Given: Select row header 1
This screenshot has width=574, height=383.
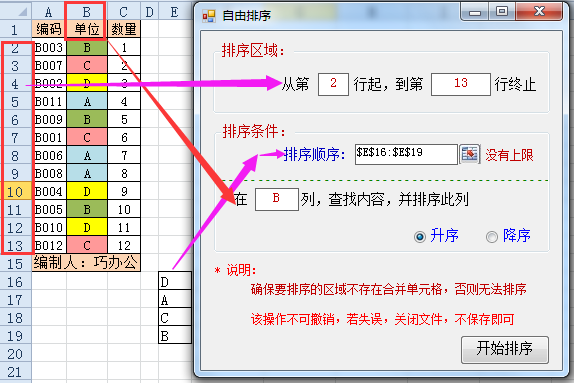Looking at the screenshot, I should coord(15,29).
